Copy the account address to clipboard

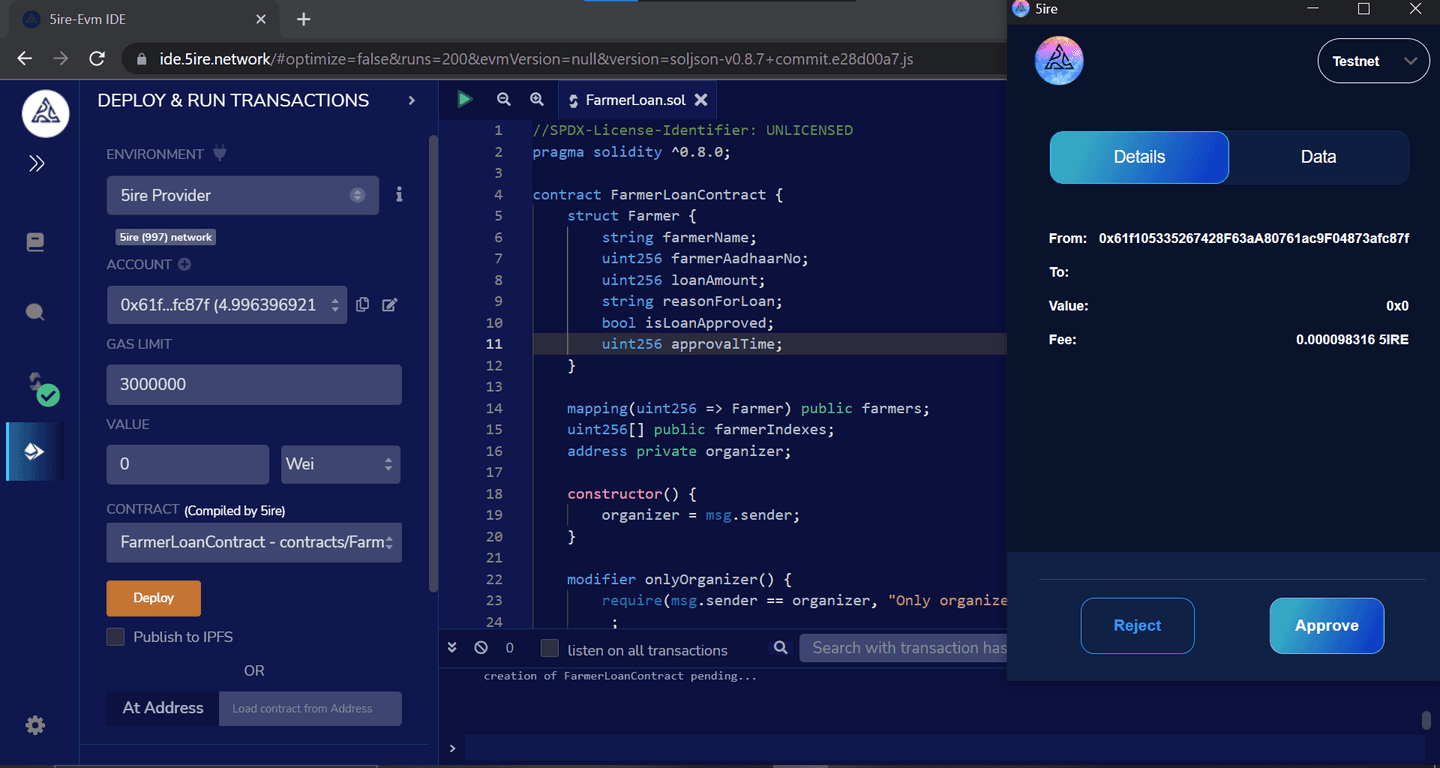pos(363,305)
